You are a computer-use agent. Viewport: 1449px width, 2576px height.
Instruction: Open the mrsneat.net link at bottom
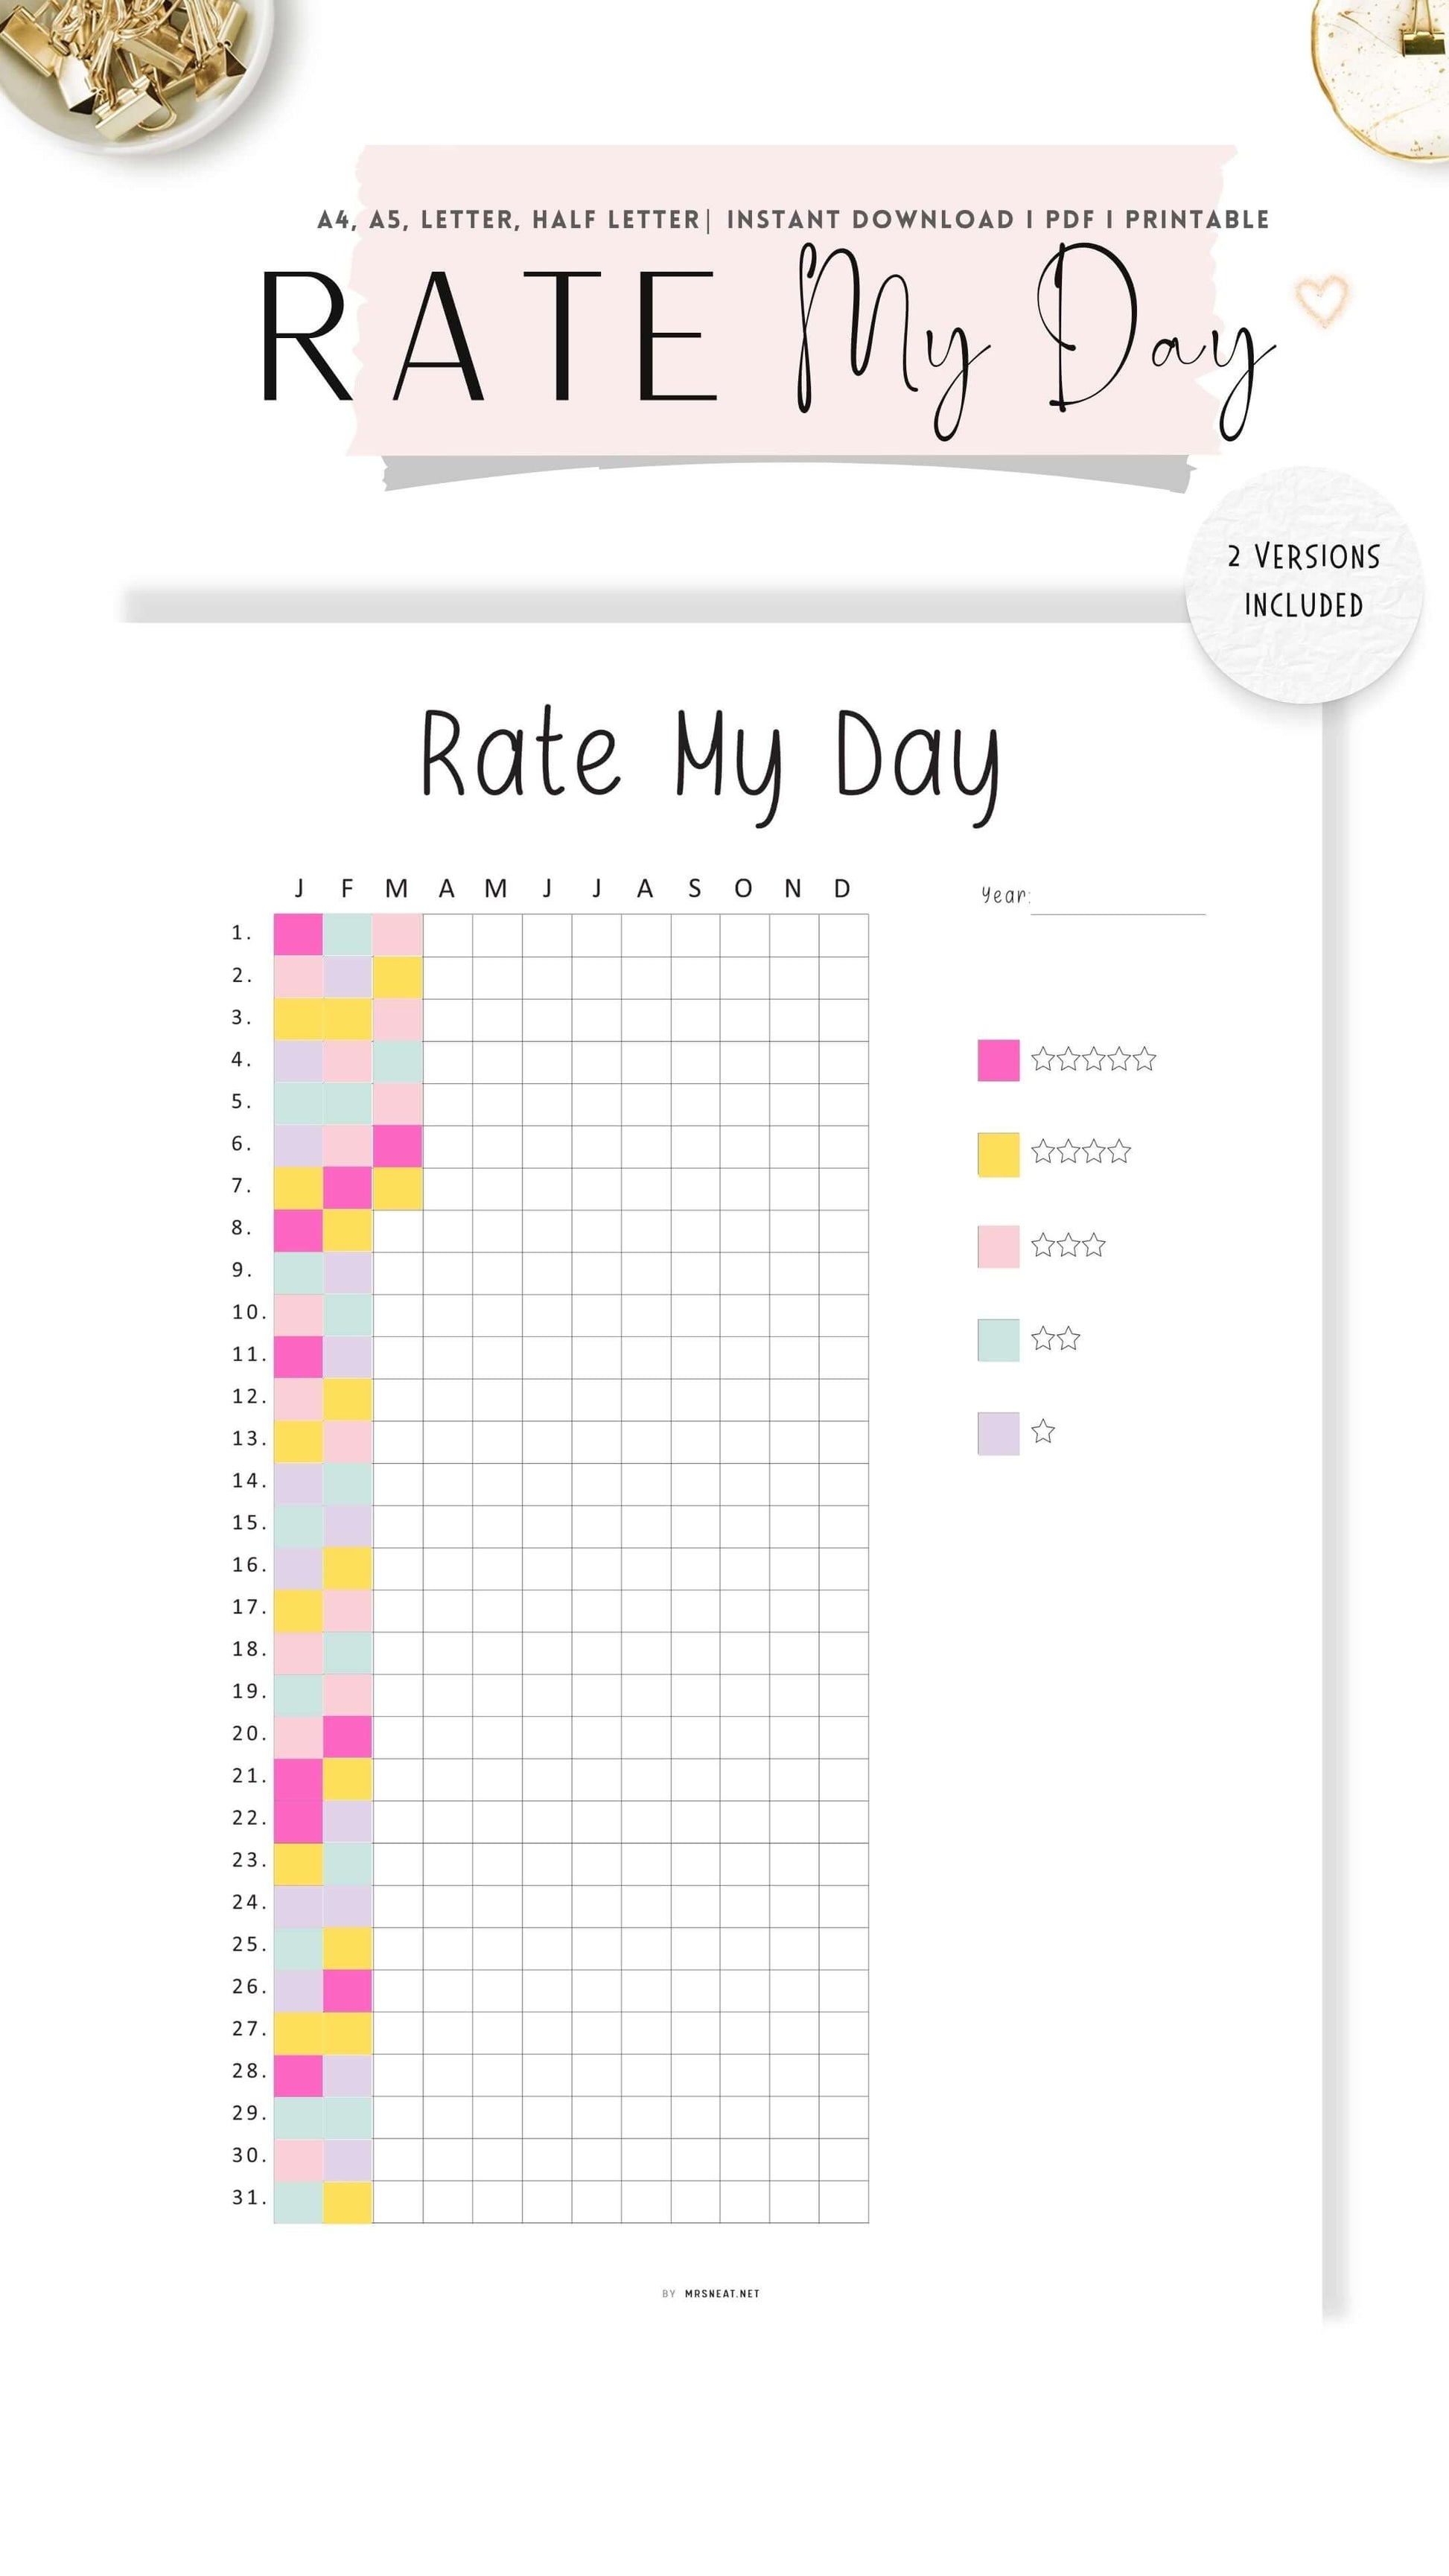click(721, 2293)
